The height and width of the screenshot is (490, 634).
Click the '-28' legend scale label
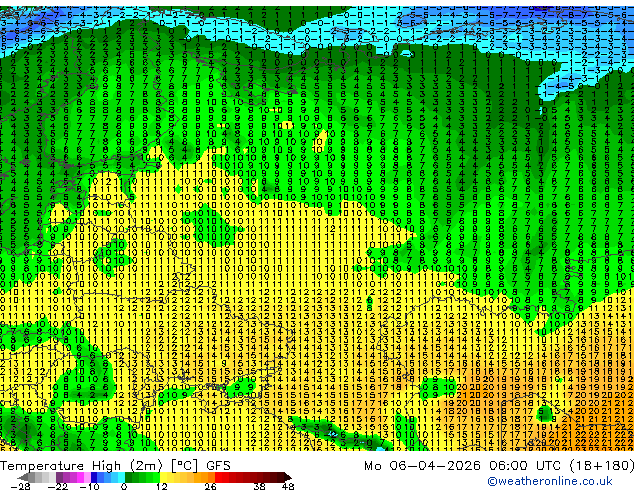[20, 486]
